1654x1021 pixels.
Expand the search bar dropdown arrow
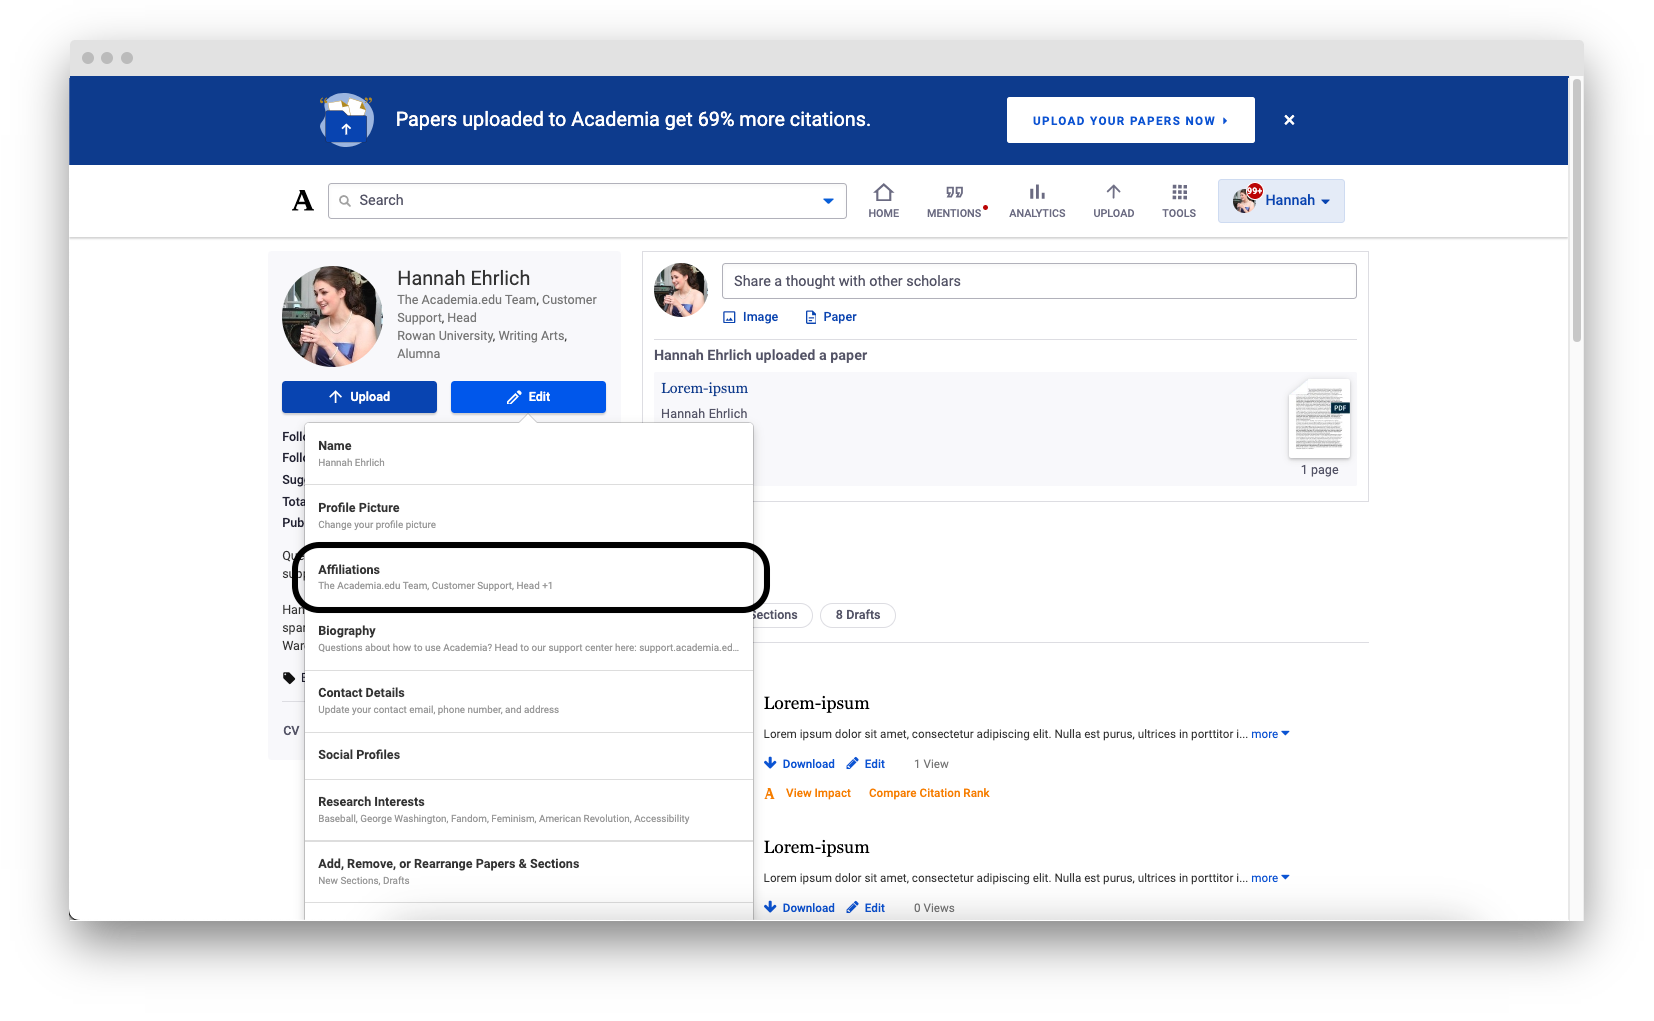coord(828,200)
